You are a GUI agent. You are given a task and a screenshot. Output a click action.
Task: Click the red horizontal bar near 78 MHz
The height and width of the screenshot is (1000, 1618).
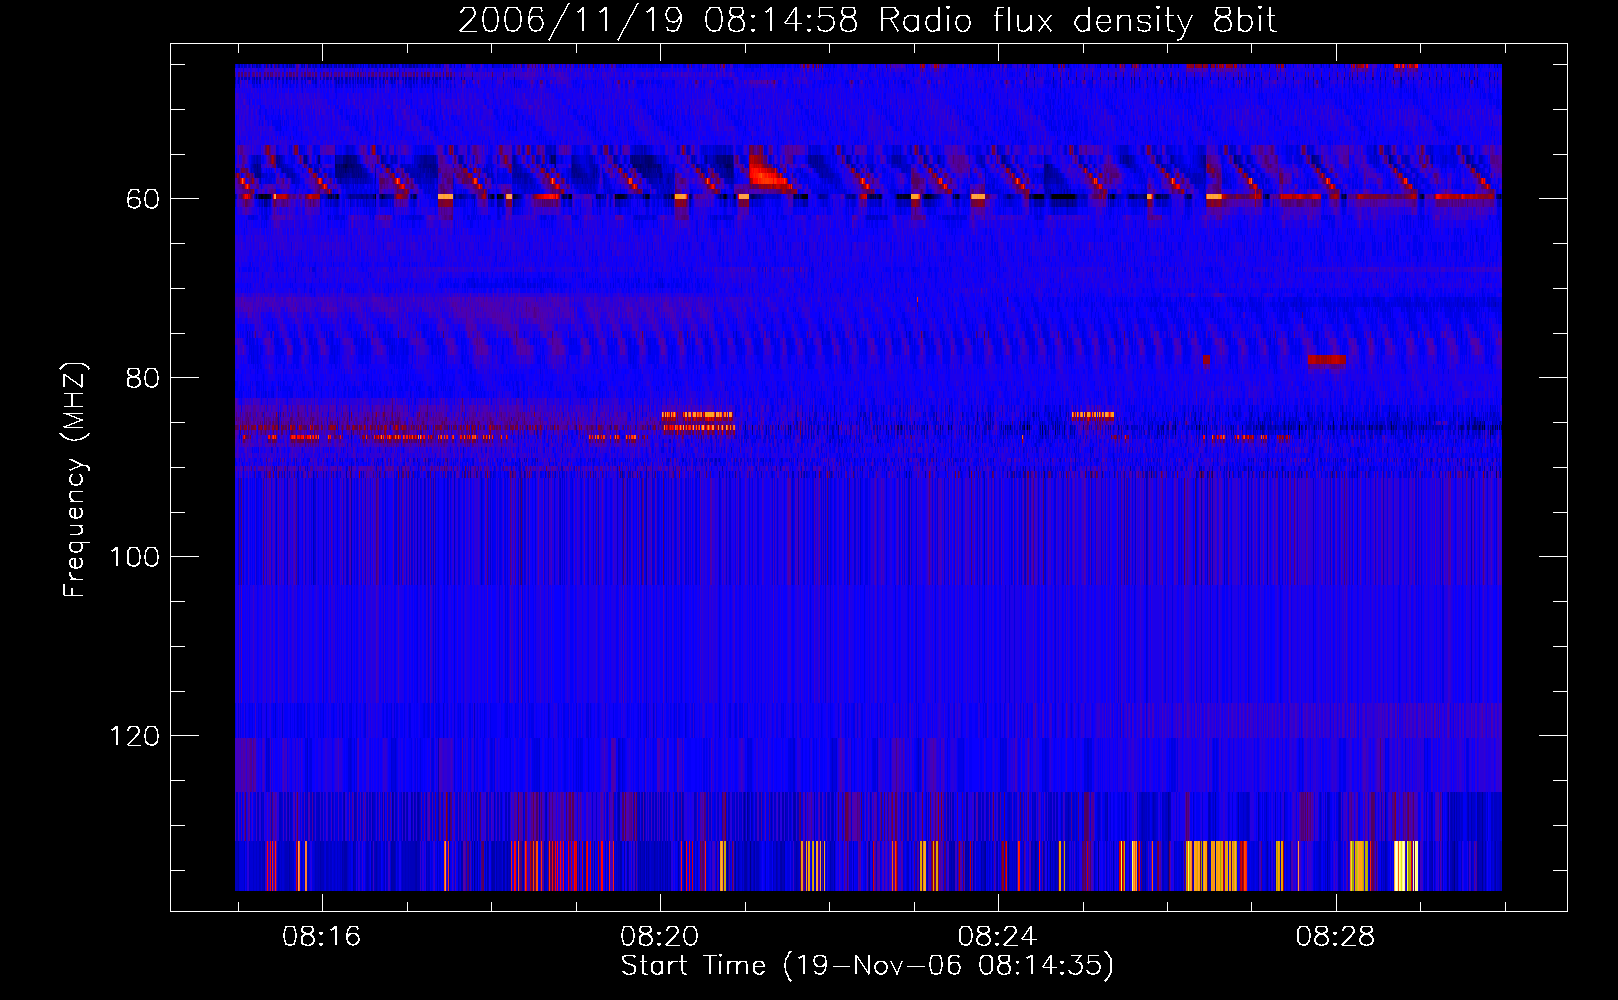pos(1326,360)
